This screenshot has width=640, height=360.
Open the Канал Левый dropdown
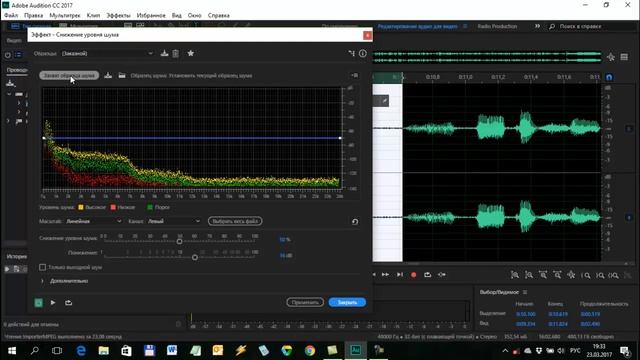(174, 221)
